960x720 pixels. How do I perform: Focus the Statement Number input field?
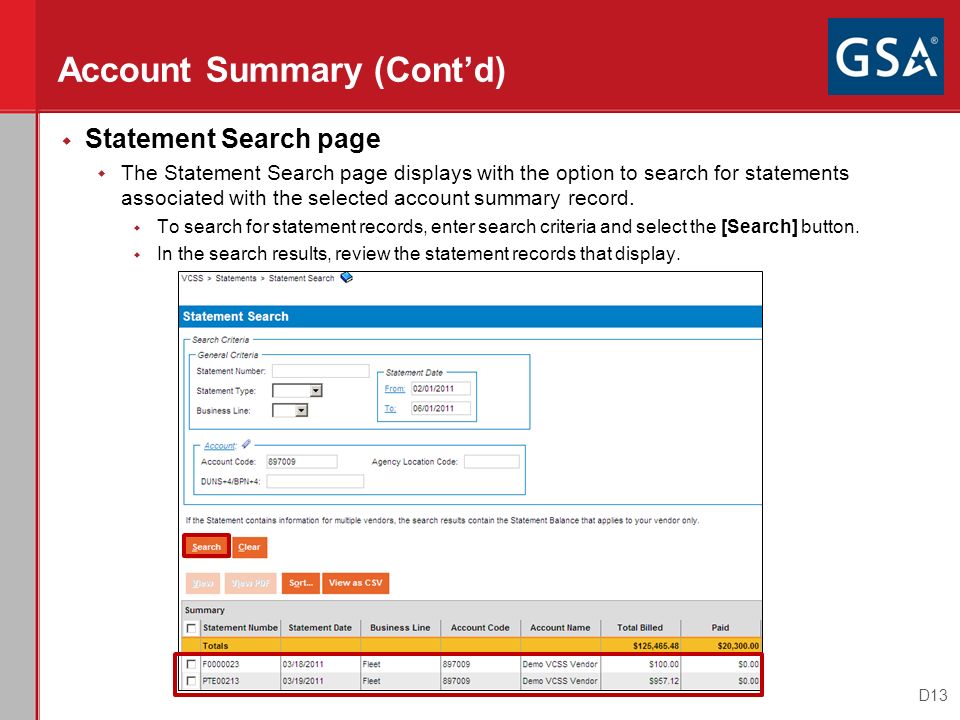321,371
